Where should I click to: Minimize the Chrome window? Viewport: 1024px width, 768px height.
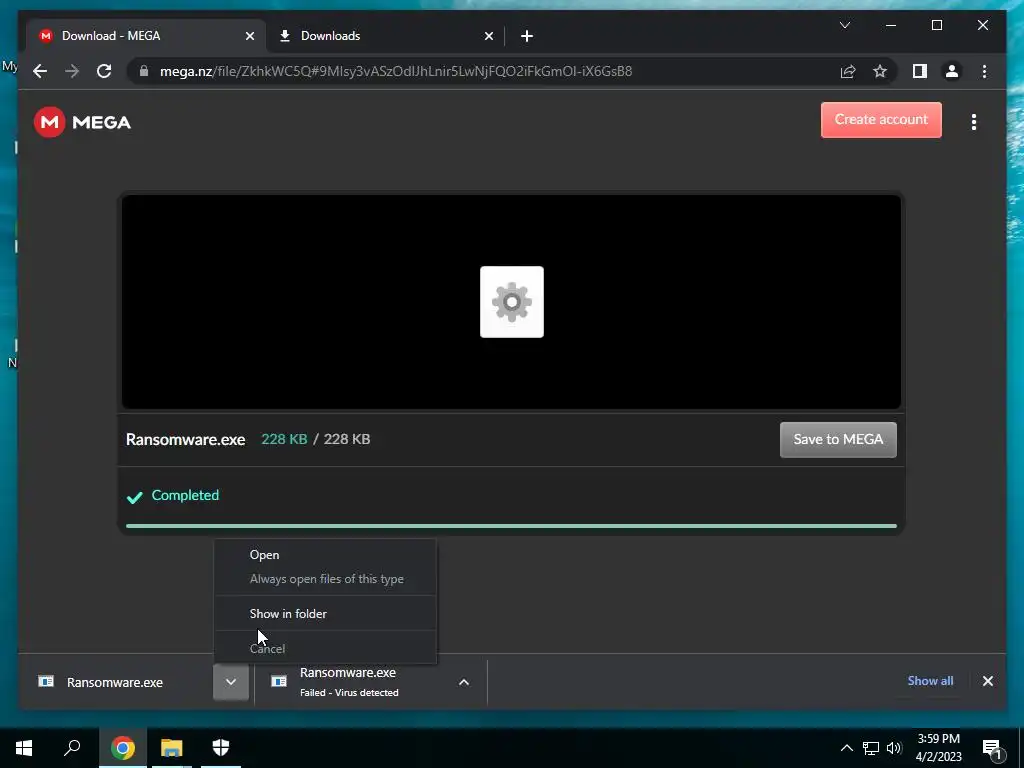891,25
